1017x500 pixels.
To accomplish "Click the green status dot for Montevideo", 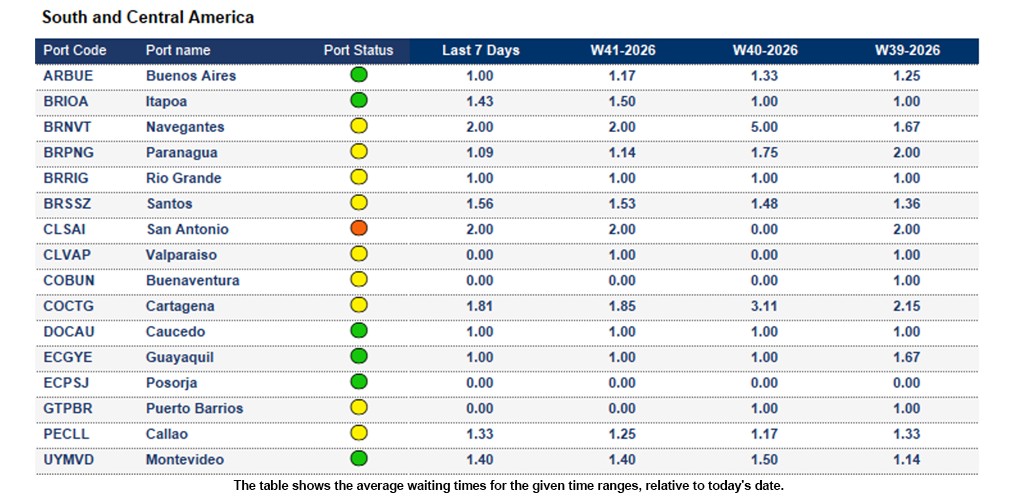I will pos(359,458).
